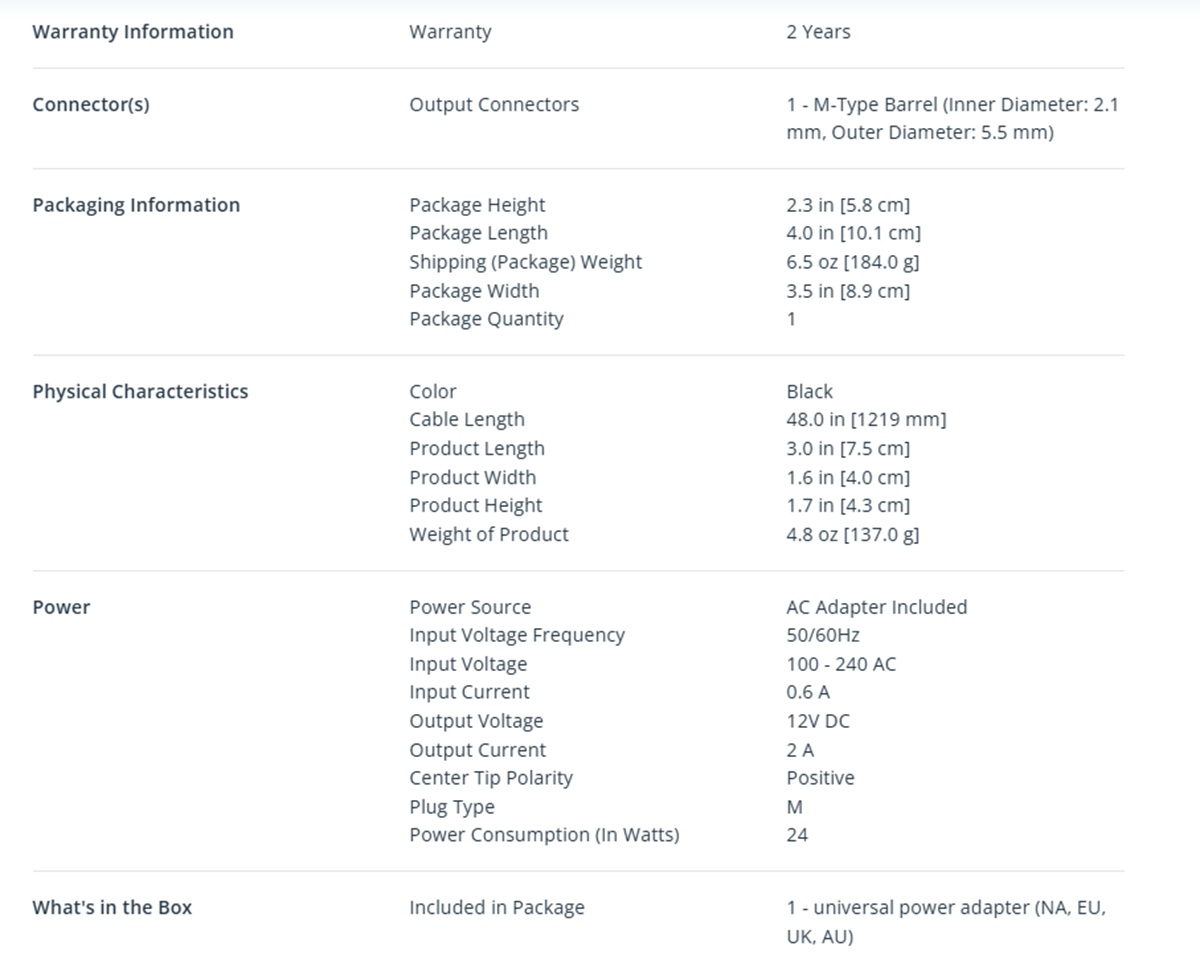Select the Shipping (Package) Weight label
Viewport: 1200px width, 971px height.
[x=525, y=262]
